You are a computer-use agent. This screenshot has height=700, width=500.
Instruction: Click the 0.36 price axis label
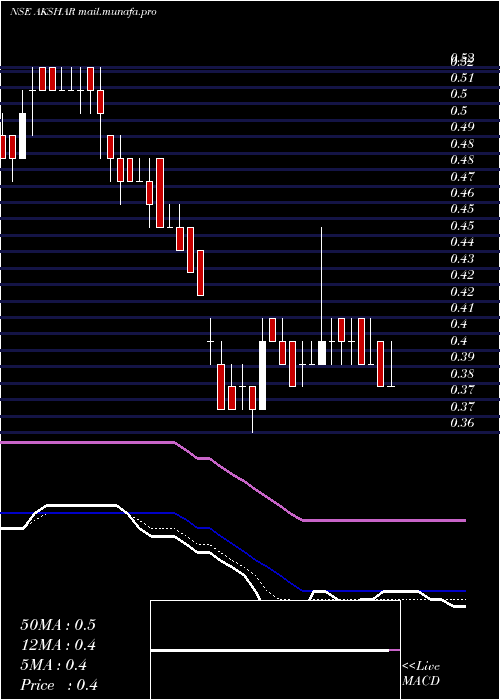tap(462, 423)
